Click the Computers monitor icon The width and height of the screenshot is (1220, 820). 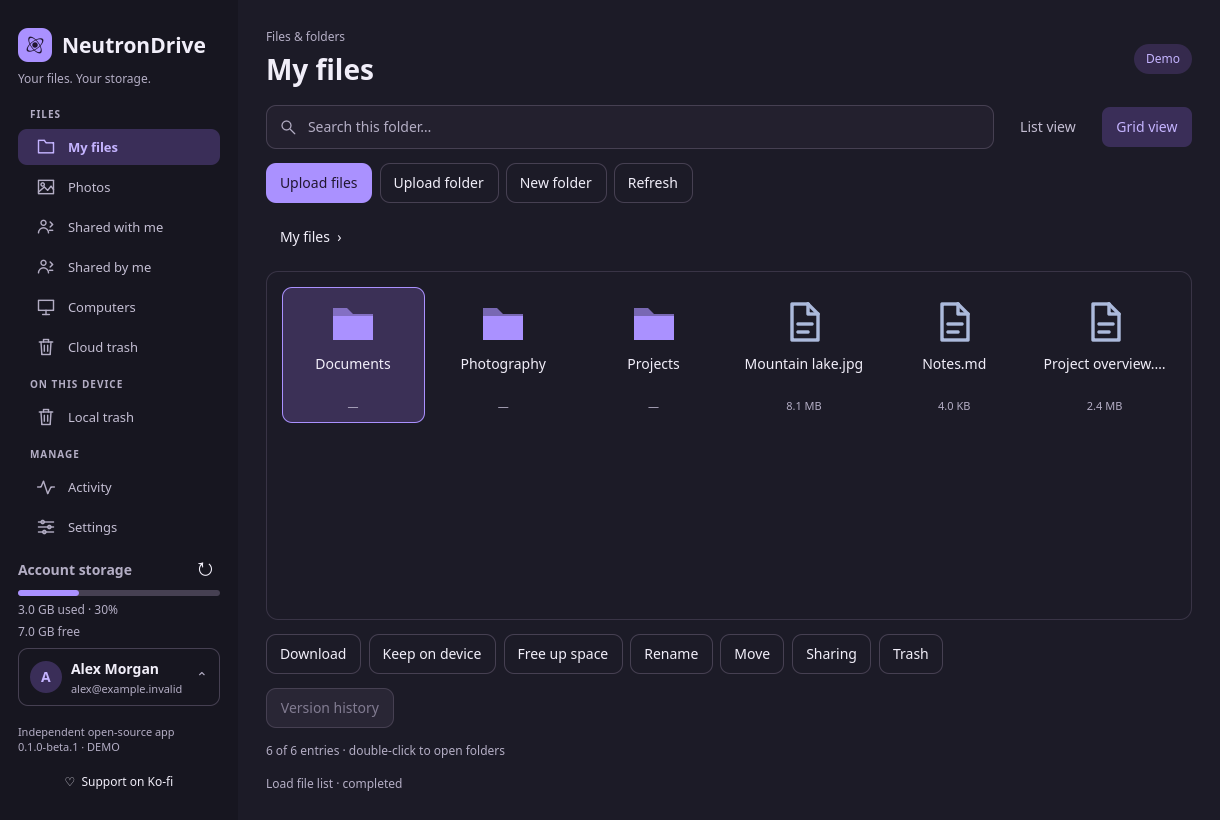(46, 307)
